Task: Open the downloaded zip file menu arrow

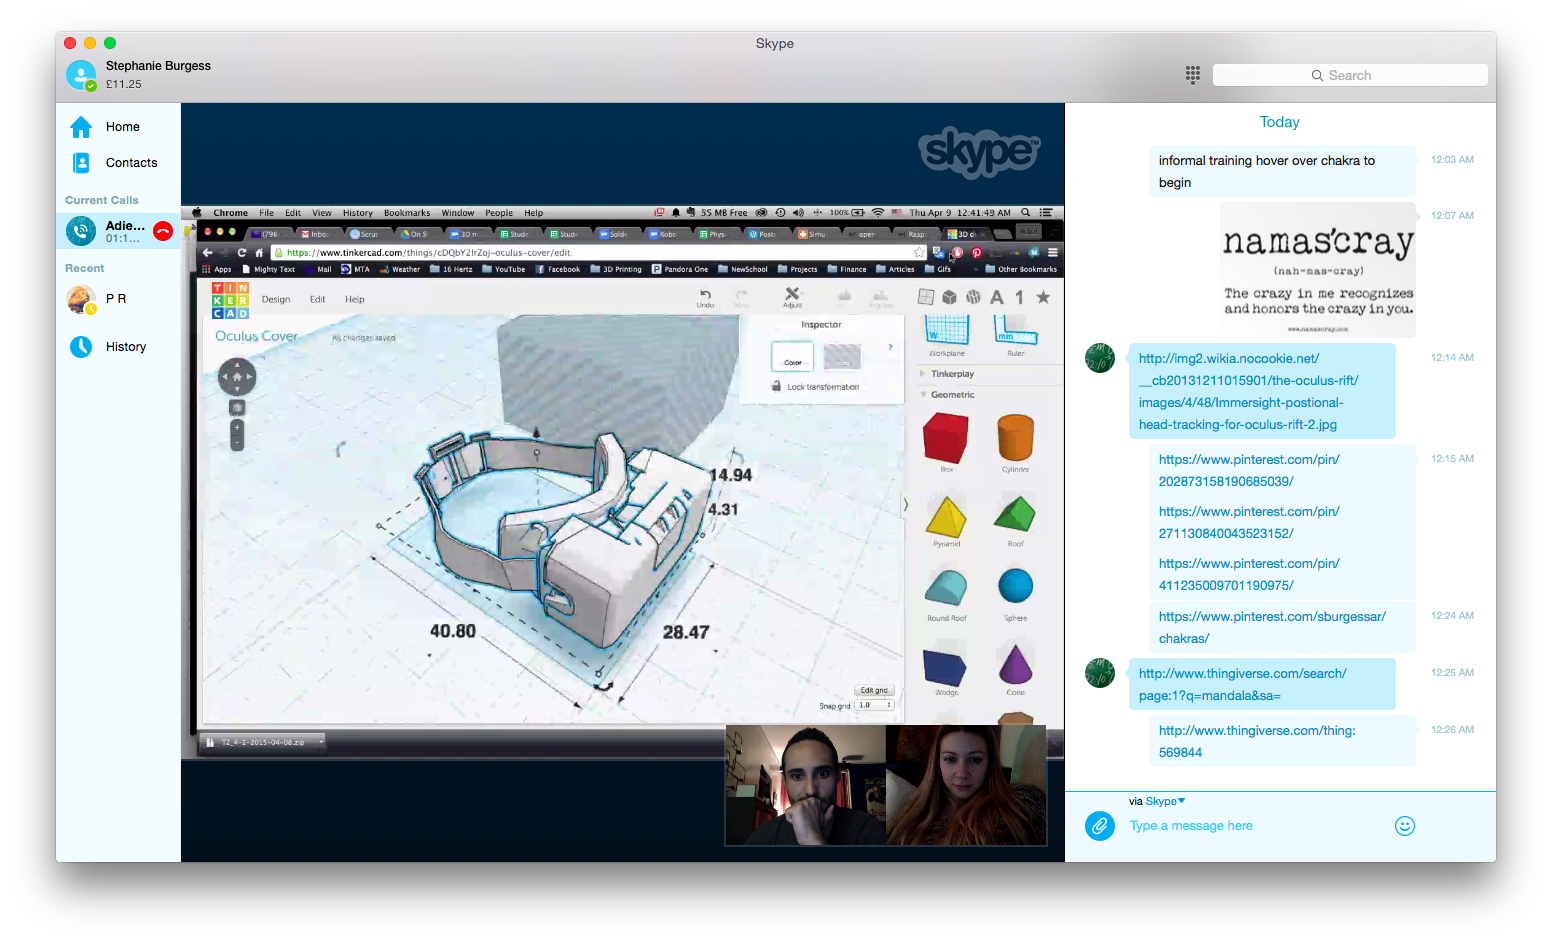Action: point(320,742)
